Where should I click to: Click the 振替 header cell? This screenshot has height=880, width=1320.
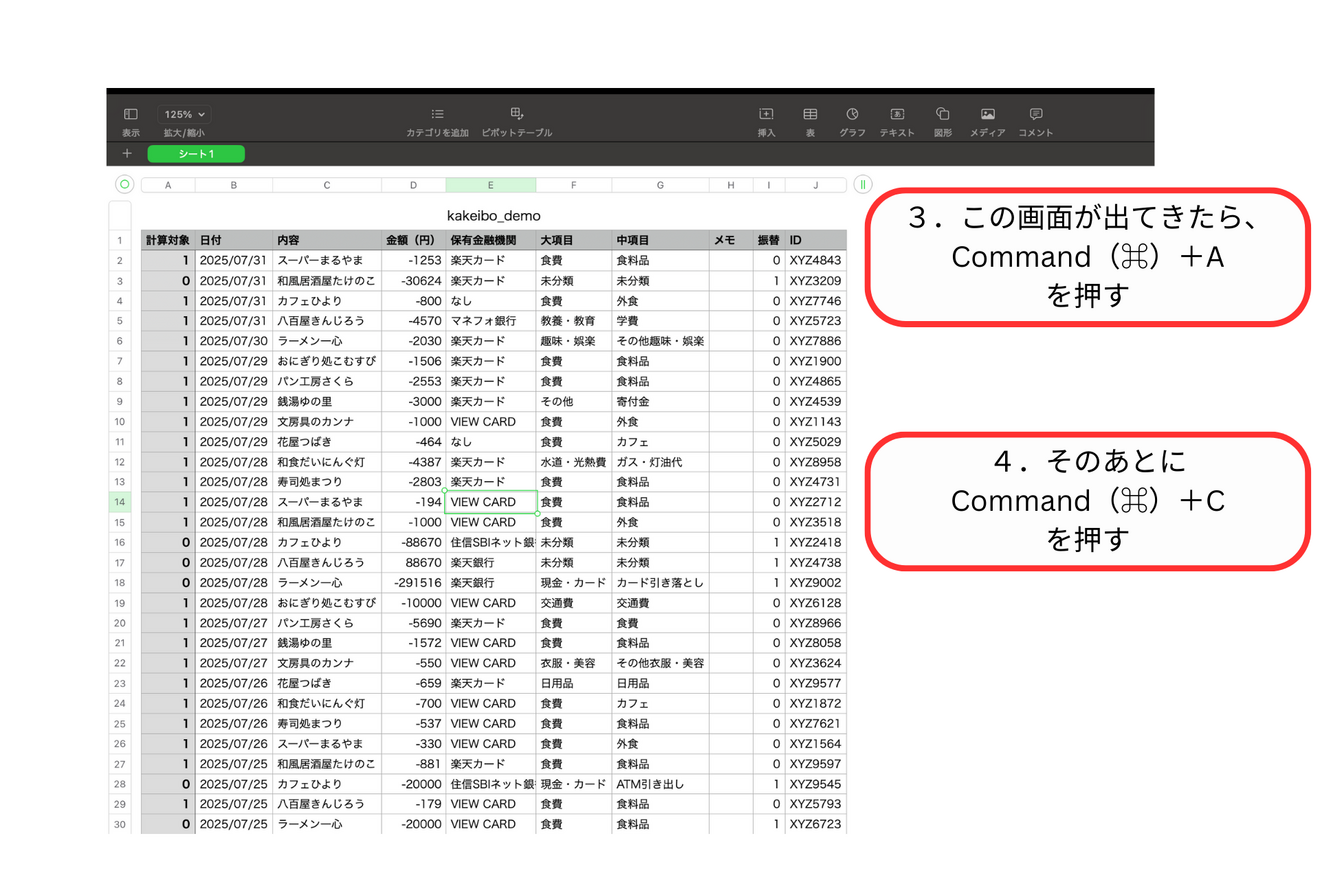tap(769, 240)
